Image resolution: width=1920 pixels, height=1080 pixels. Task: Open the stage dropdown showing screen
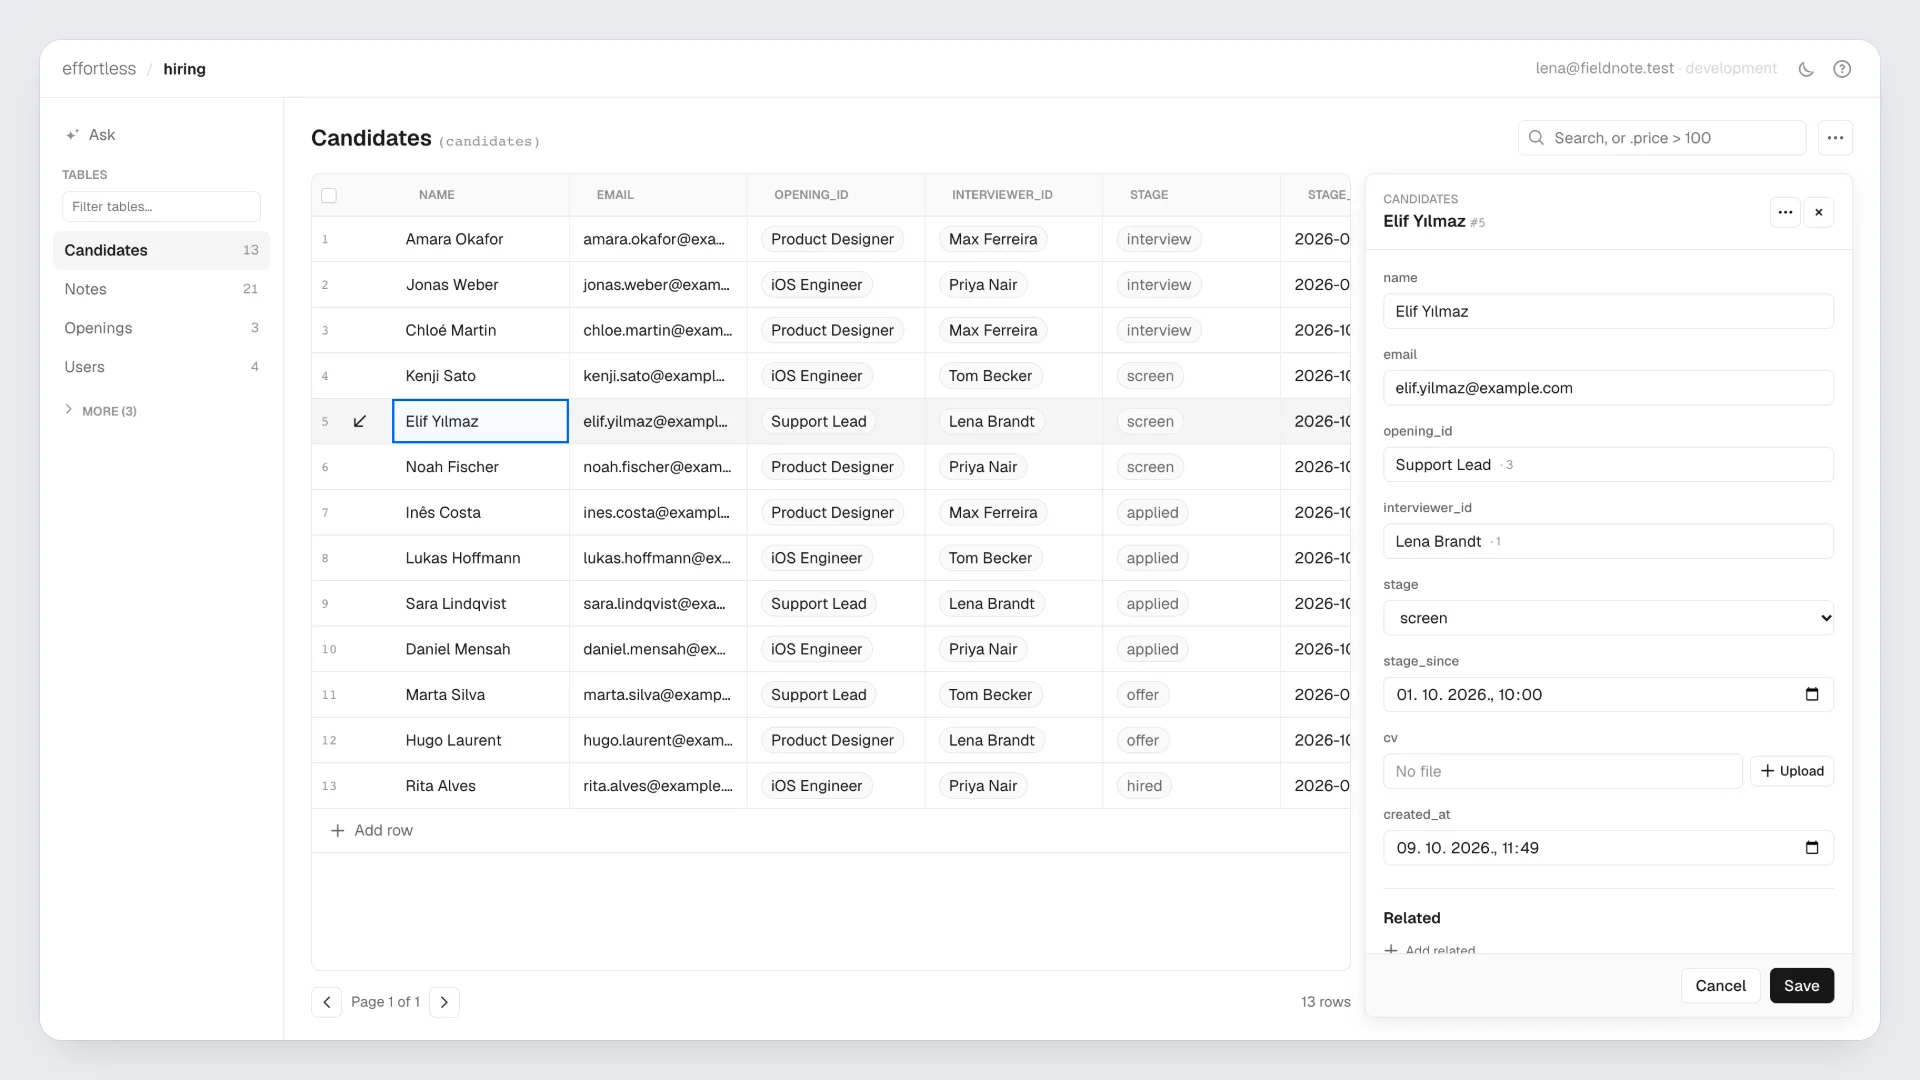tap(1608, 618)
